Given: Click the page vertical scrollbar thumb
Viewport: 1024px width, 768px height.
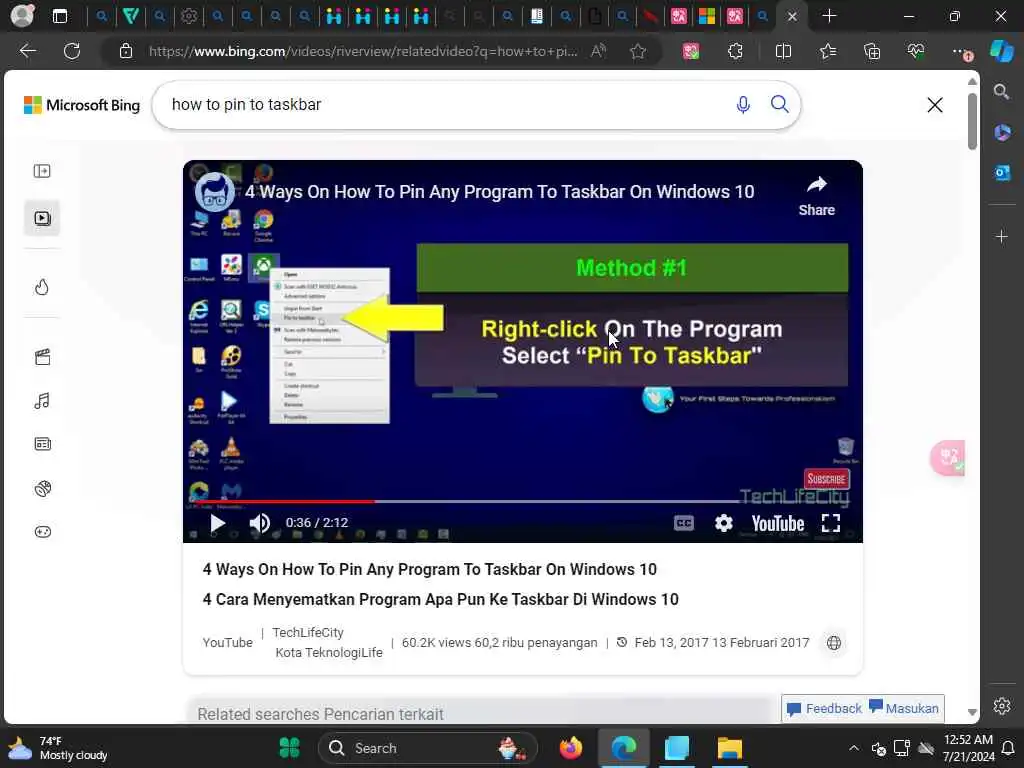Looking at the screenshot, I should (x=972, y=121).
